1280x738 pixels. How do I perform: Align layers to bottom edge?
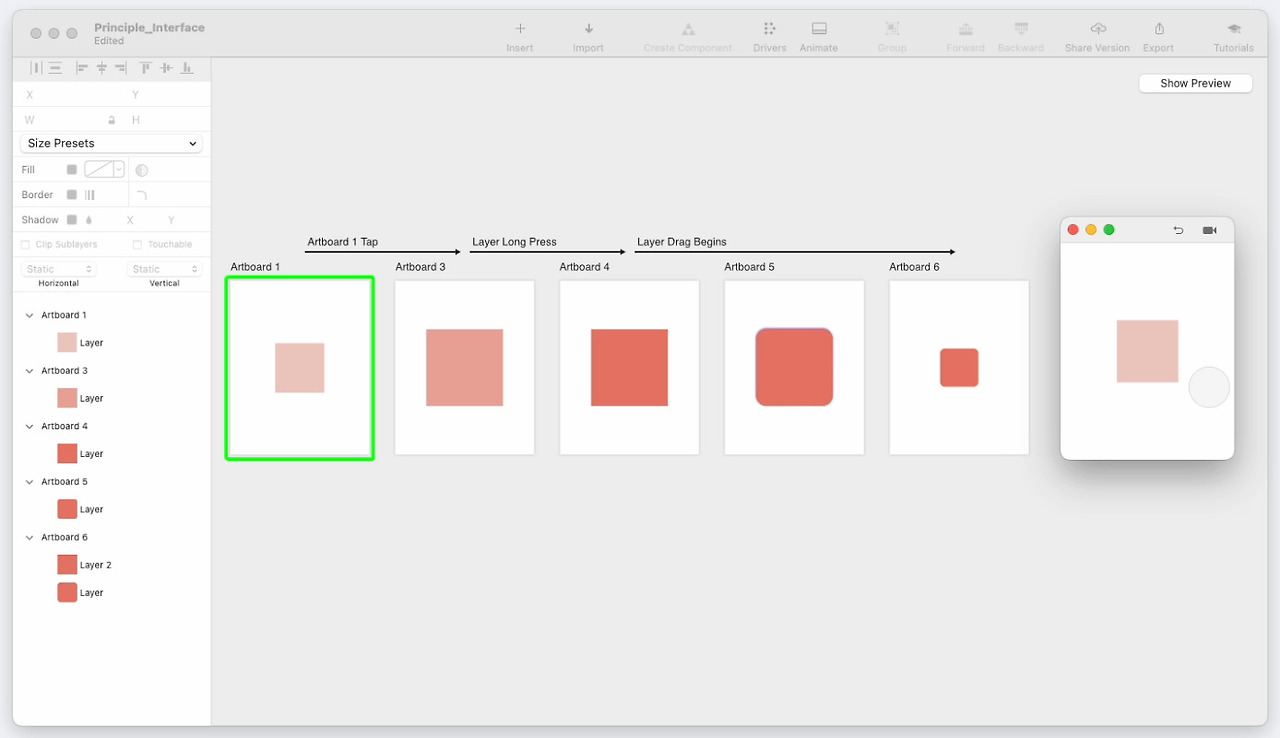pos(187,68)
